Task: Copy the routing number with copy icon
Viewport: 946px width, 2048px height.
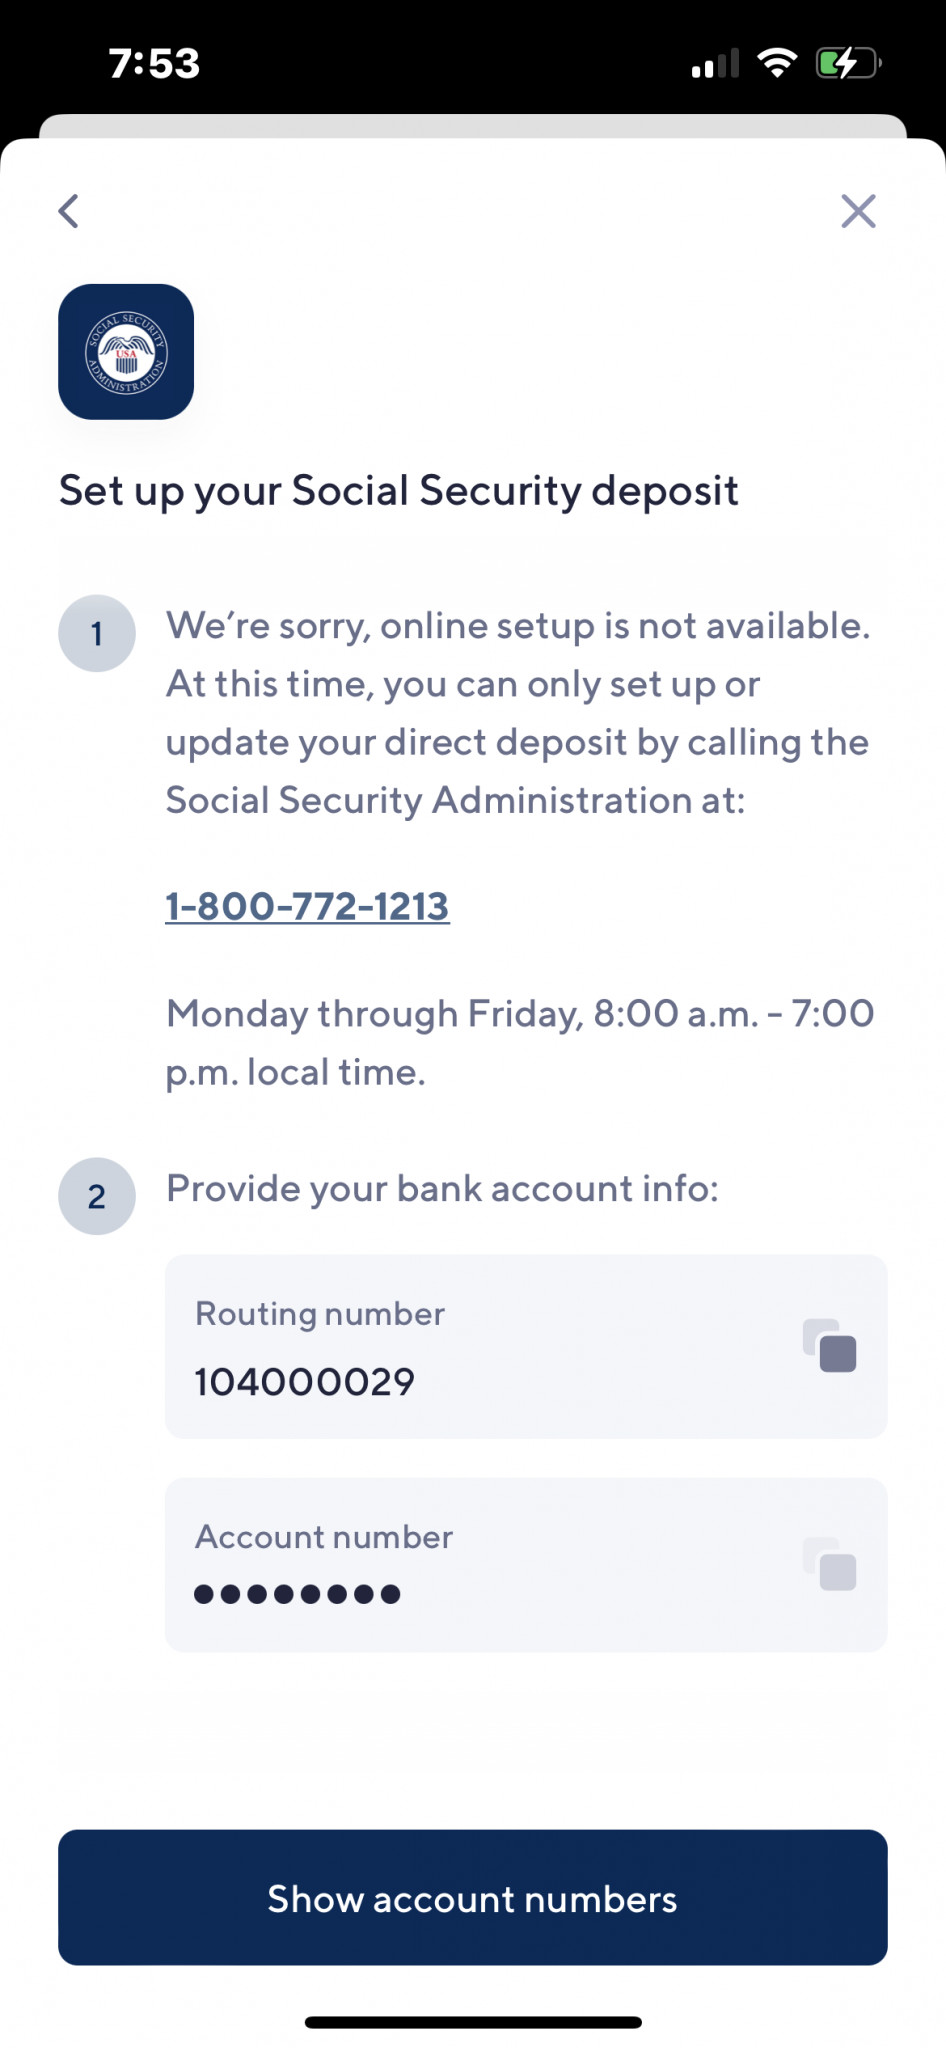Action: [830, 1346]
